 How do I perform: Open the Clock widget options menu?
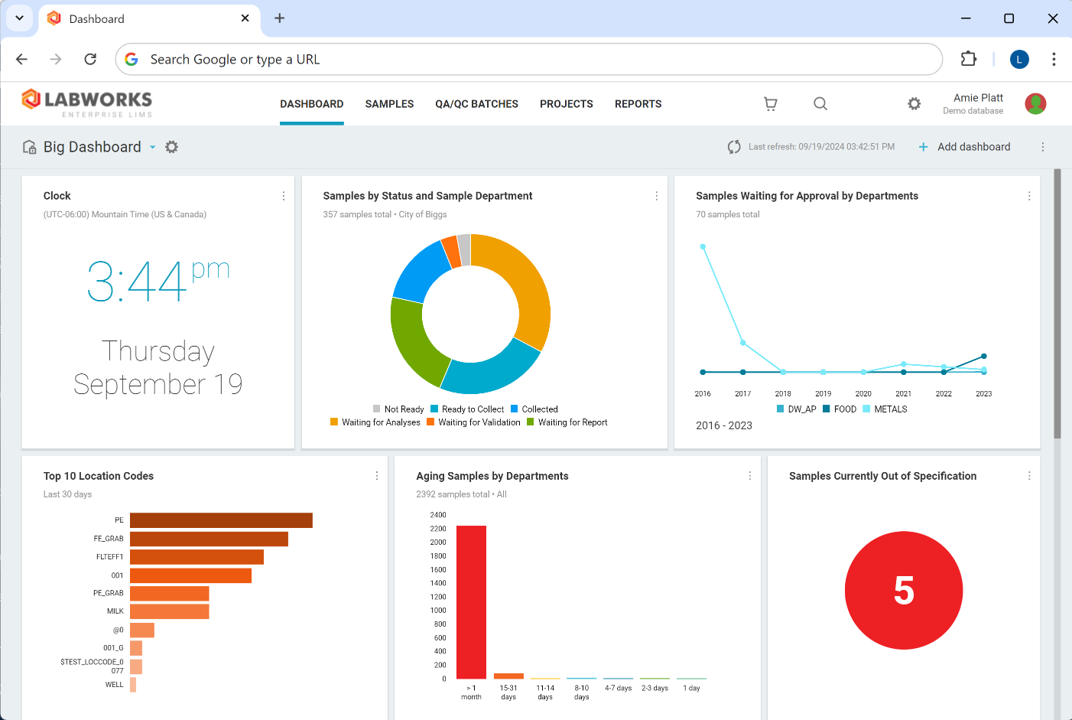[x=283, y=196]
